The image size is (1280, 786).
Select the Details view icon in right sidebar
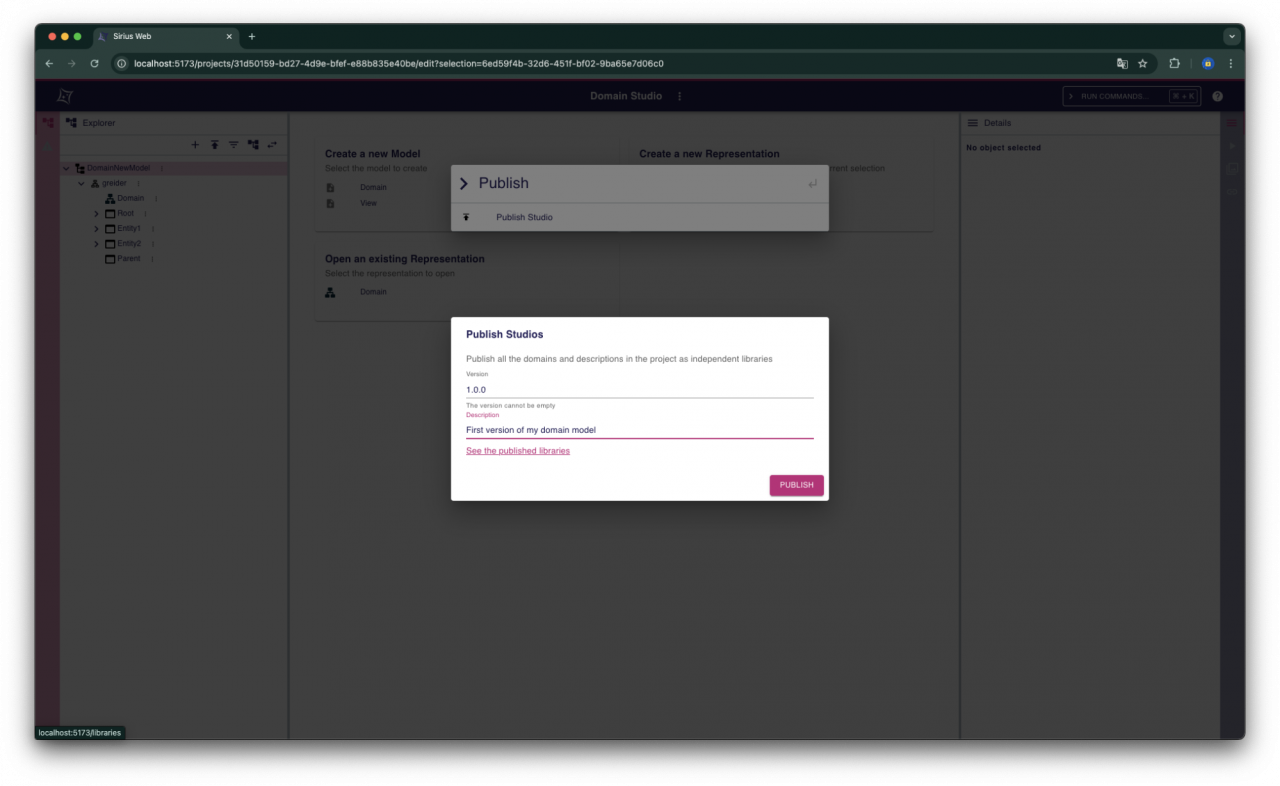coord(1232,123)
